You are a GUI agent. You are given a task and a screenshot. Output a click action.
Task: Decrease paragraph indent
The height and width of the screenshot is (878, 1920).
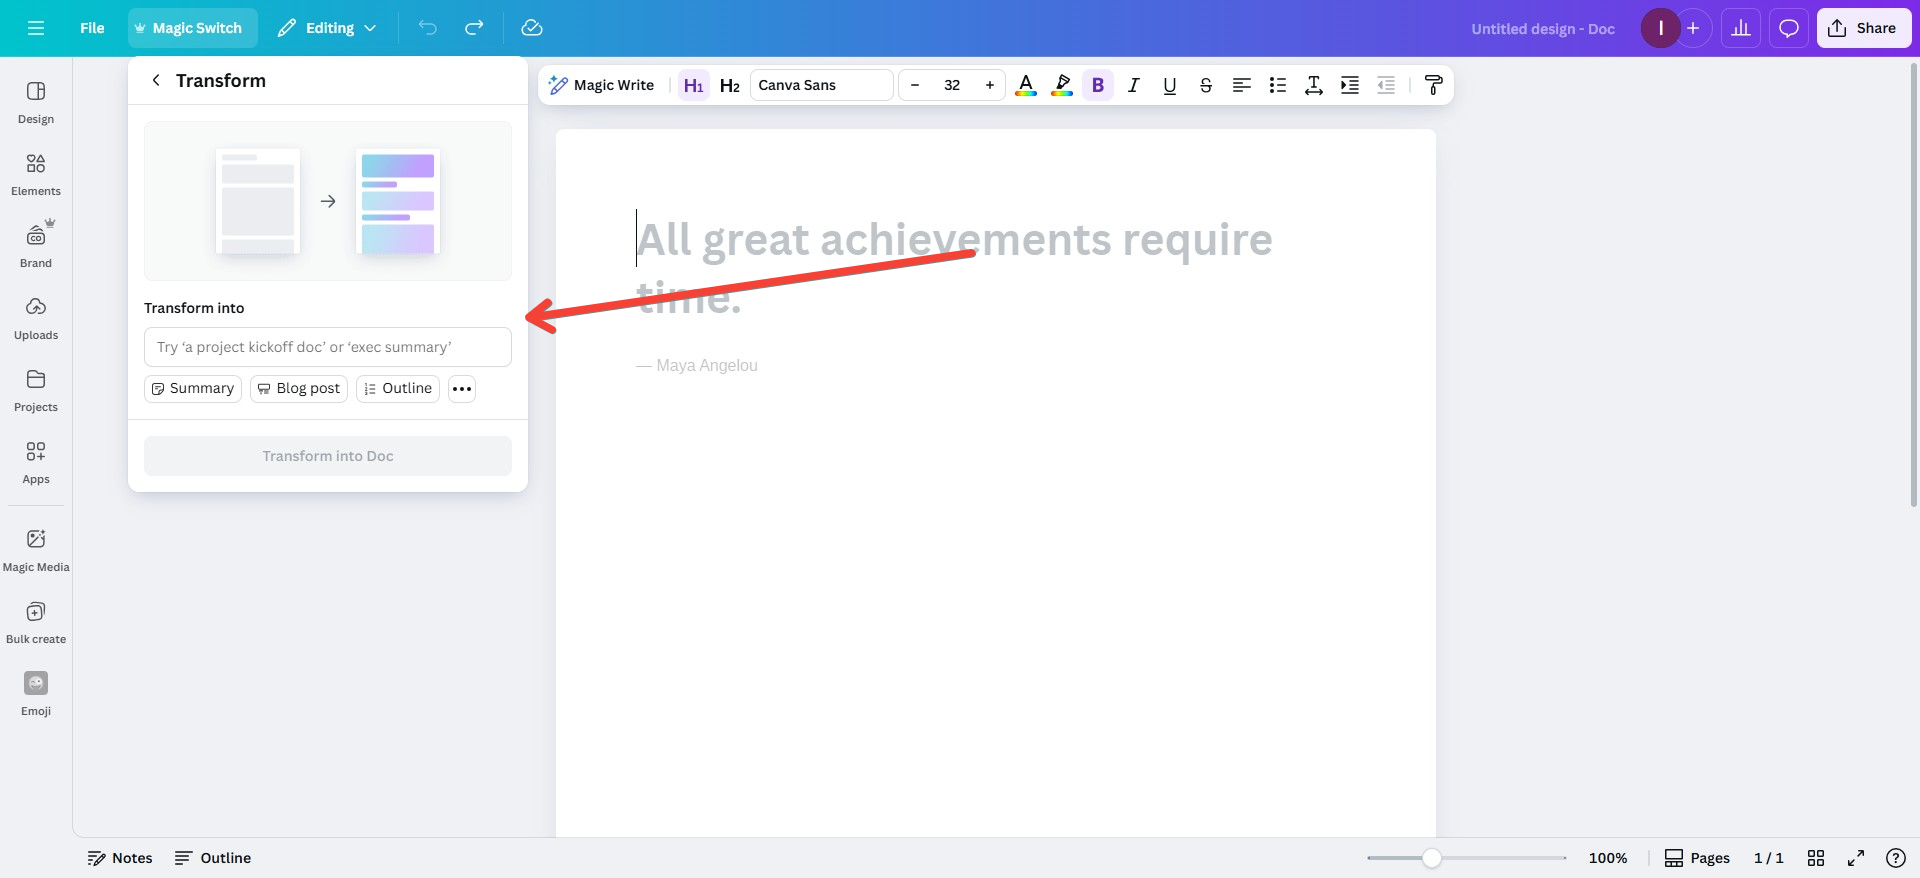tap(1386, 85)
